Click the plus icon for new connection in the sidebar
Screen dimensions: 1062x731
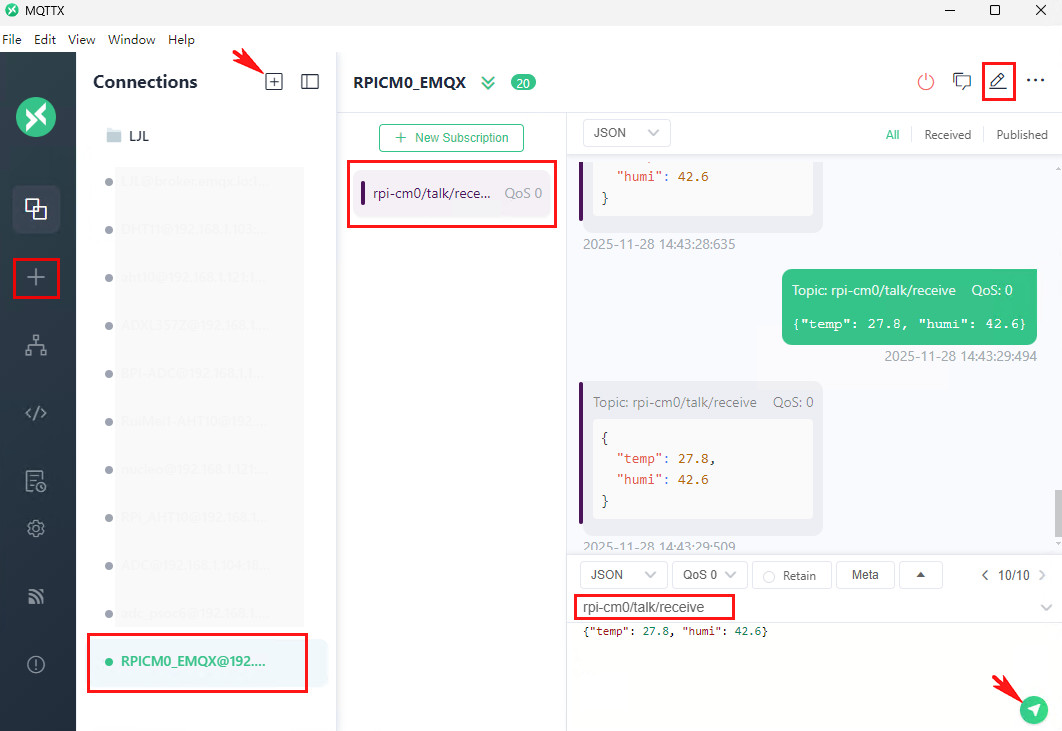[x=36, y=277]
